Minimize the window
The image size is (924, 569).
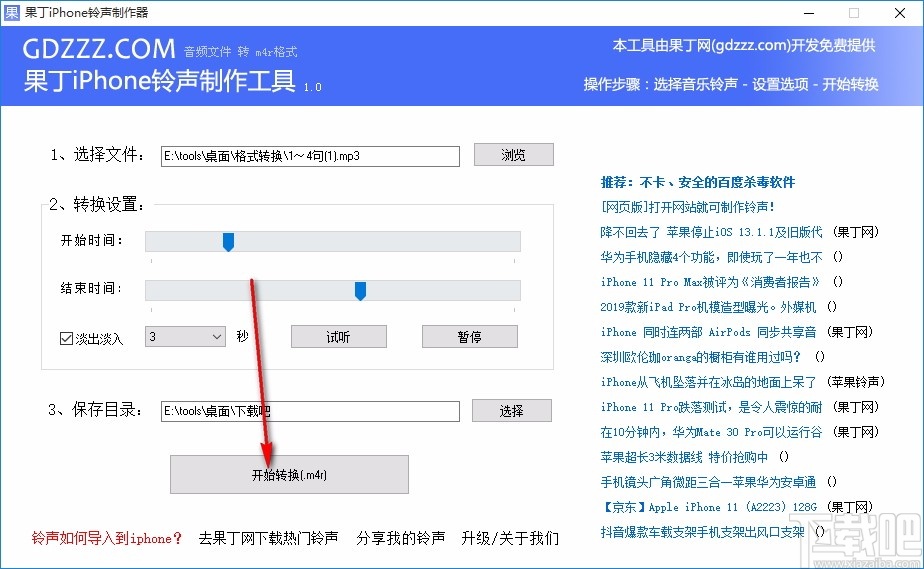(x=809, y=13)
